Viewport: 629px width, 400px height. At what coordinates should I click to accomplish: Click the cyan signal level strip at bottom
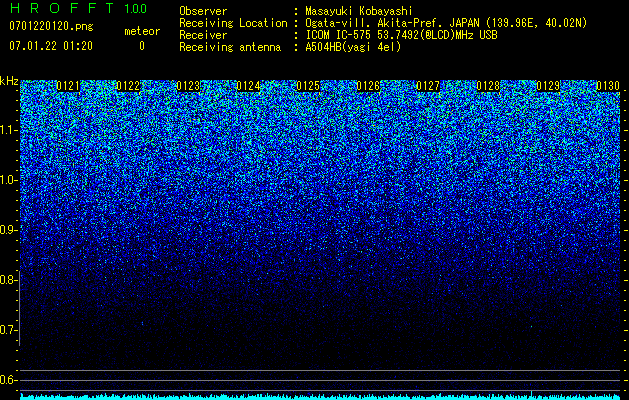(320, 396)
